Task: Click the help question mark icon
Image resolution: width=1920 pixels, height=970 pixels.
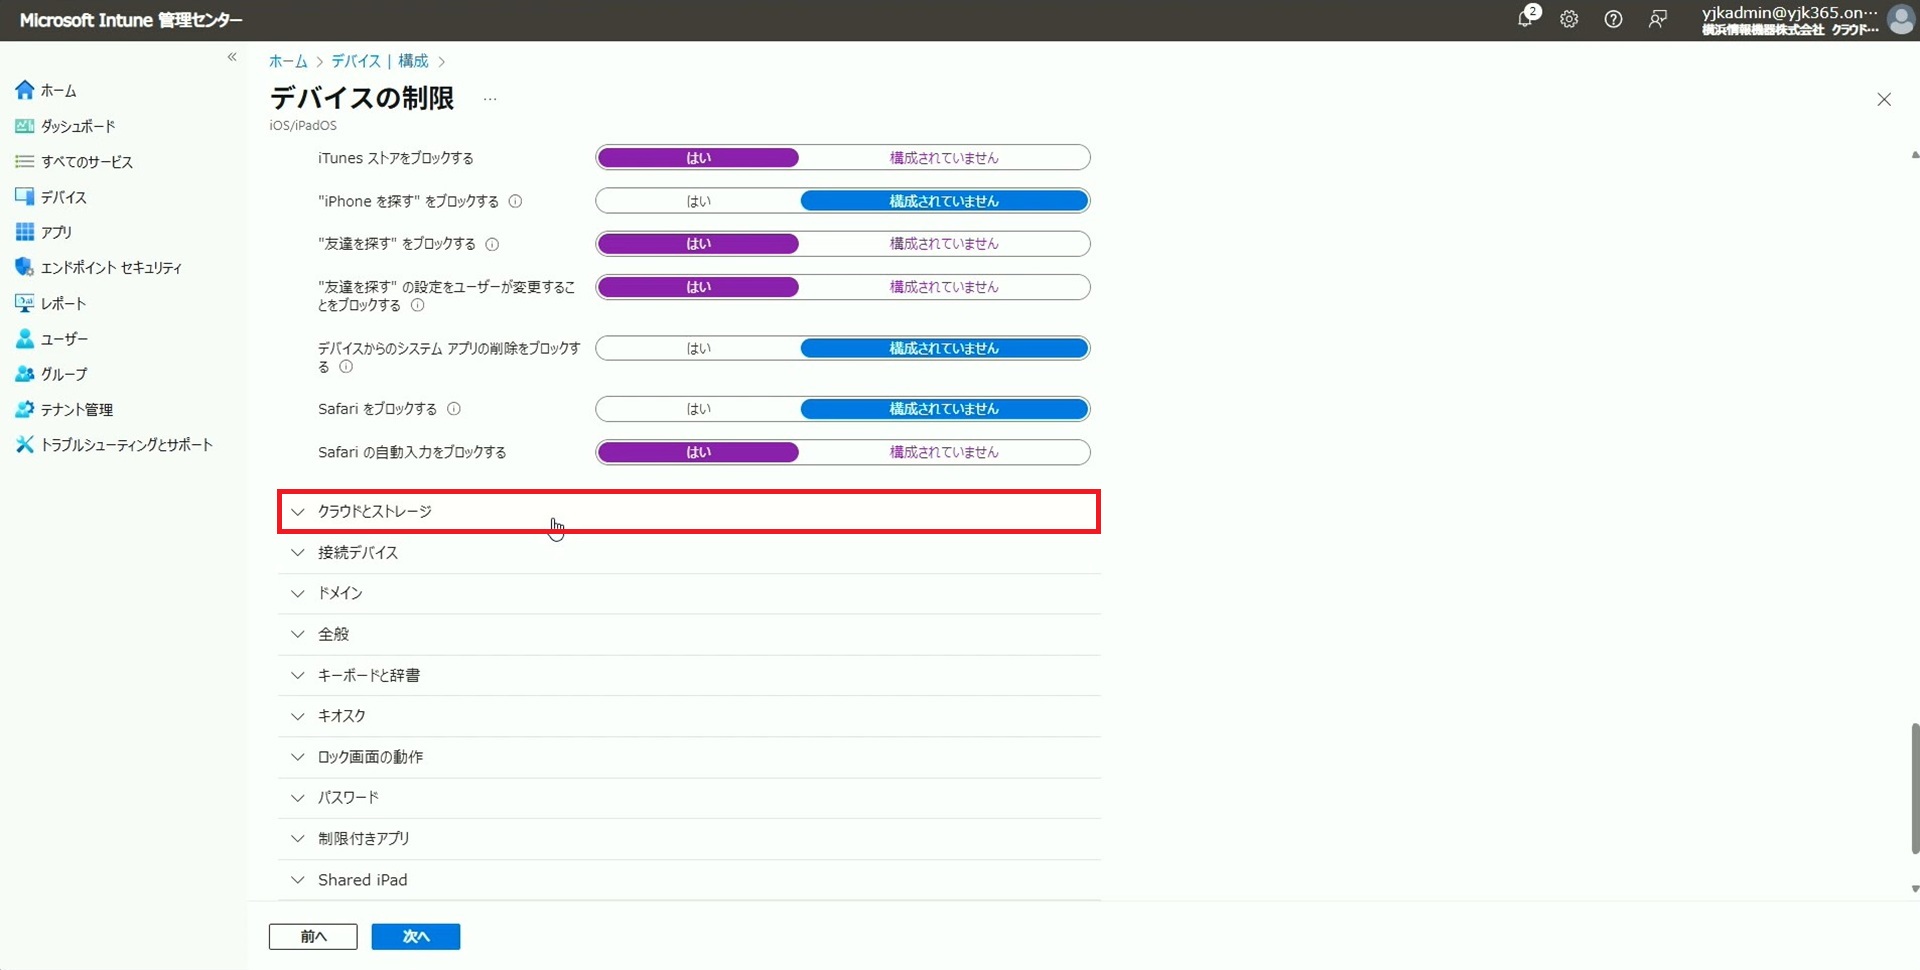Action: pyautogui.click(x=1613, y=19)
